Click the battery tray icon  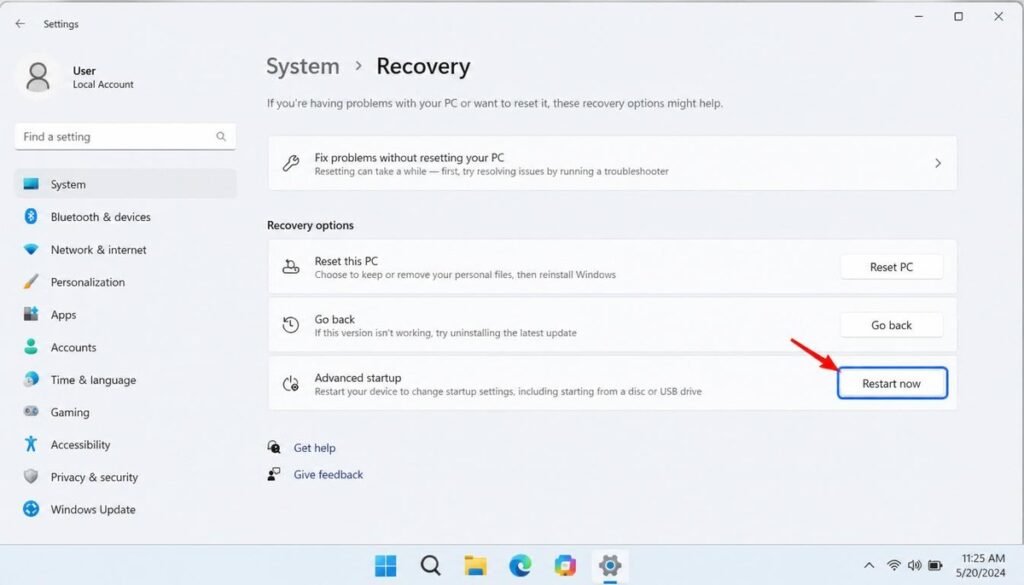click(x=935, y=565)
